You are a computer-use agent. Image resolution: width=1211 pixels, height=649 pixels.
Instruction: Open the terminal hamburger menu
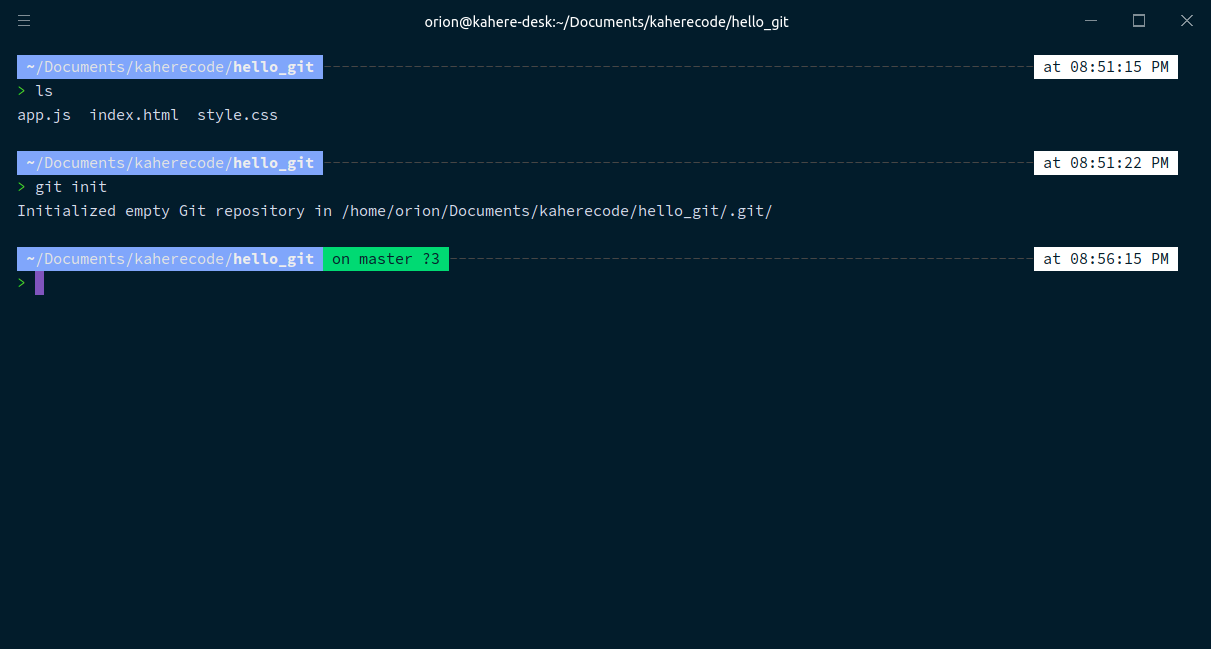(24, 21)
